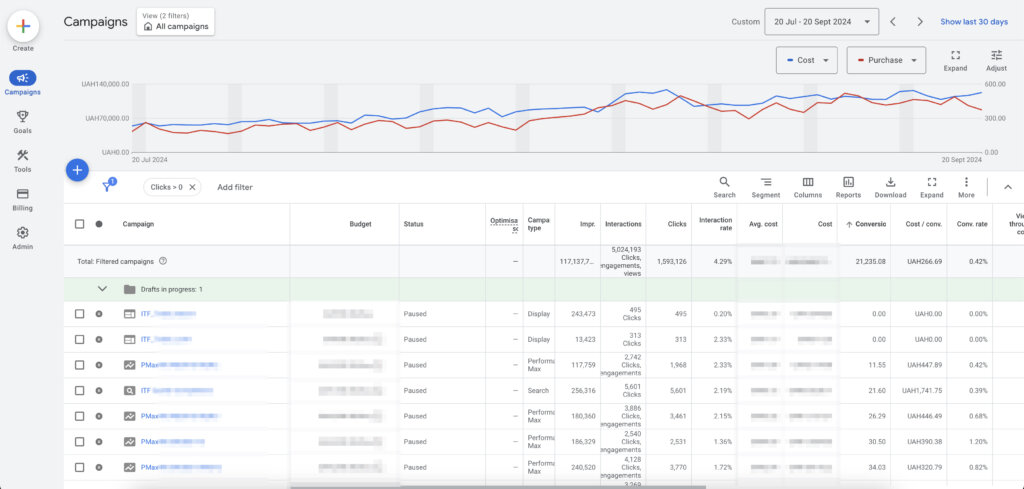1024x489 pixels.
Task: Open the Reports icon
Action: click(x=848, y=187)
